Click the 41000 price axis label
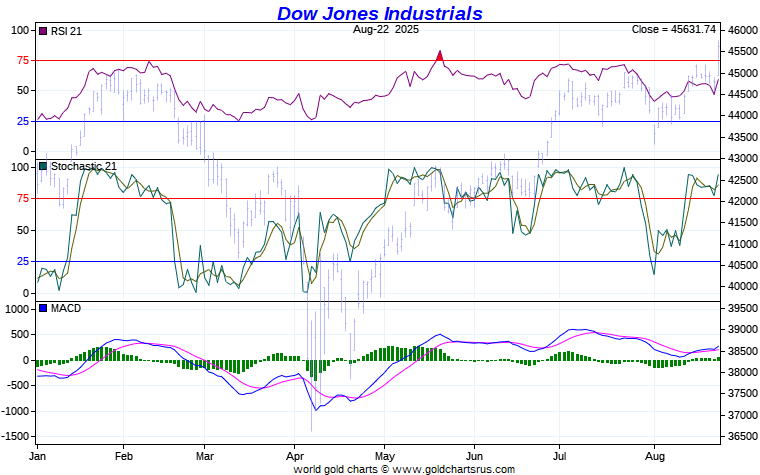Viewport: 760px width, 475px height. pos(742,244)
